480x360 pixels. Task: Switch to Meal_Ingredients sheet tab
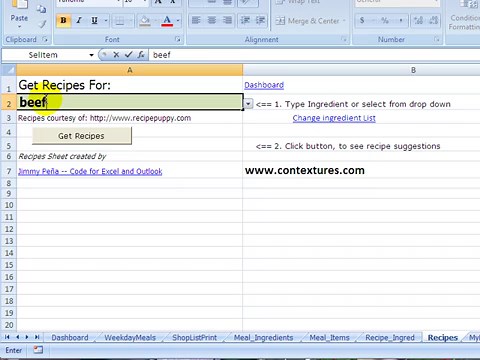click(263, 338)
